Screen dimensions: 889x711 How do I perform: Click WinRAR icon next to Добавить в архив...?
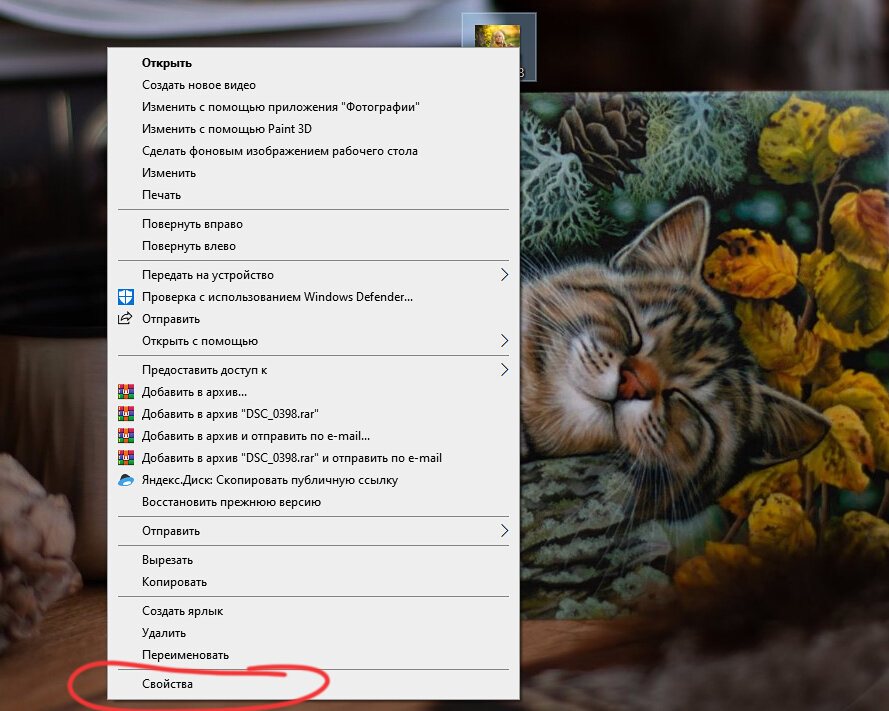(125, 392)
